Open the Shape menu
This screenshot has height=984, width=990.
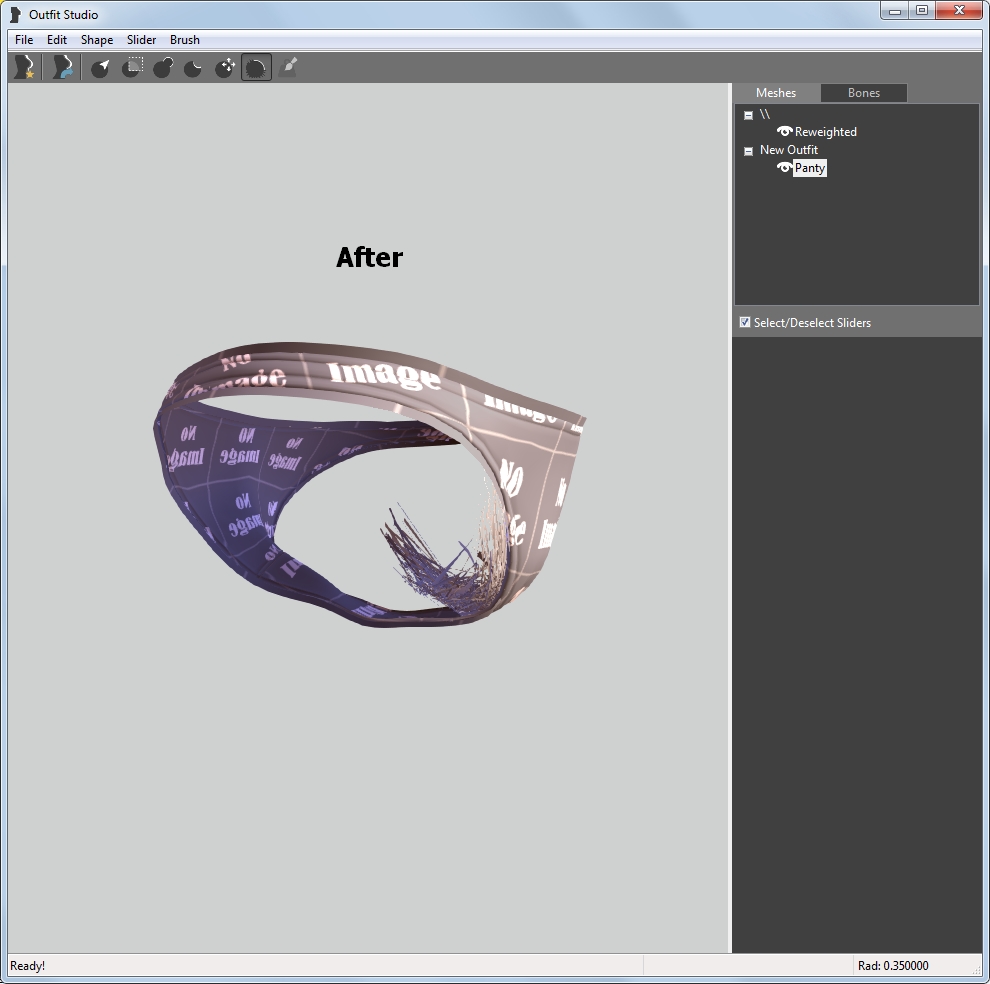coord(97,40)
